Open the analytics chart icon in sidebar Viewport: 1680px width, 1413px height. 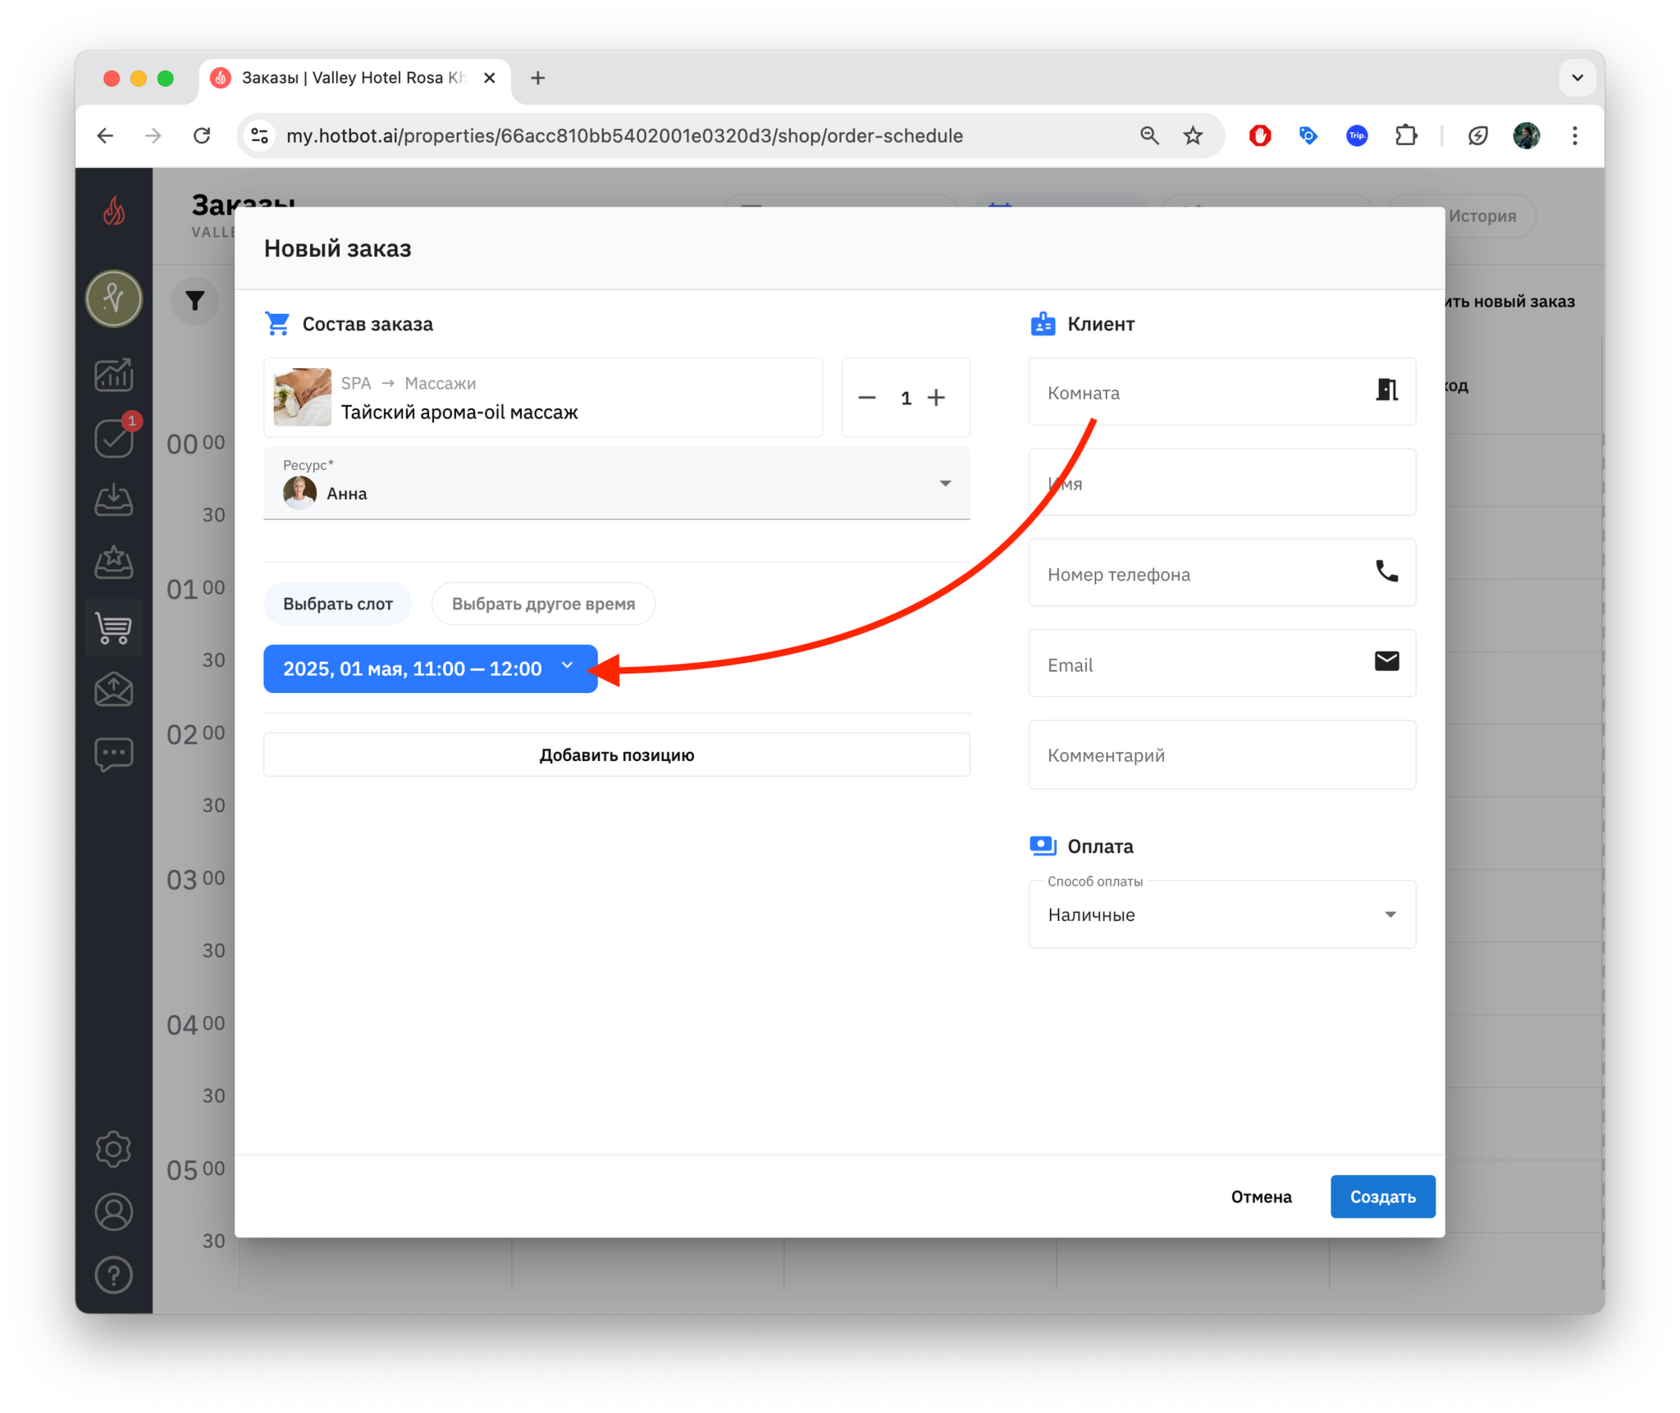tap(114, 375)
